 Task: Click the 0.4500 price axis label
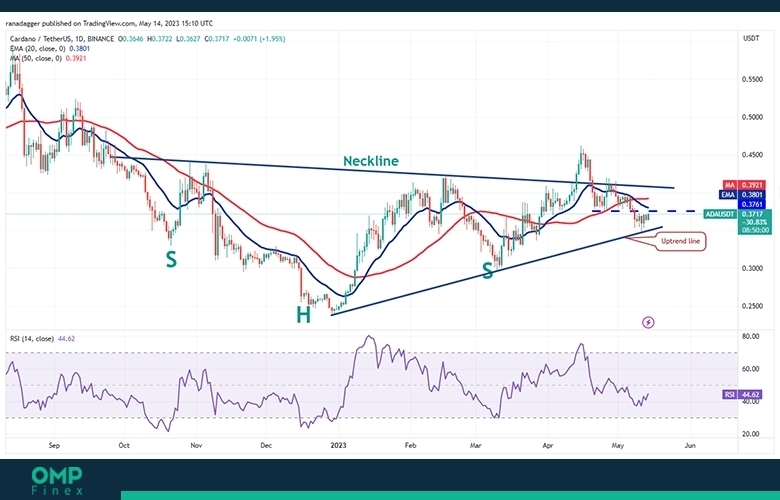[752, 155]
